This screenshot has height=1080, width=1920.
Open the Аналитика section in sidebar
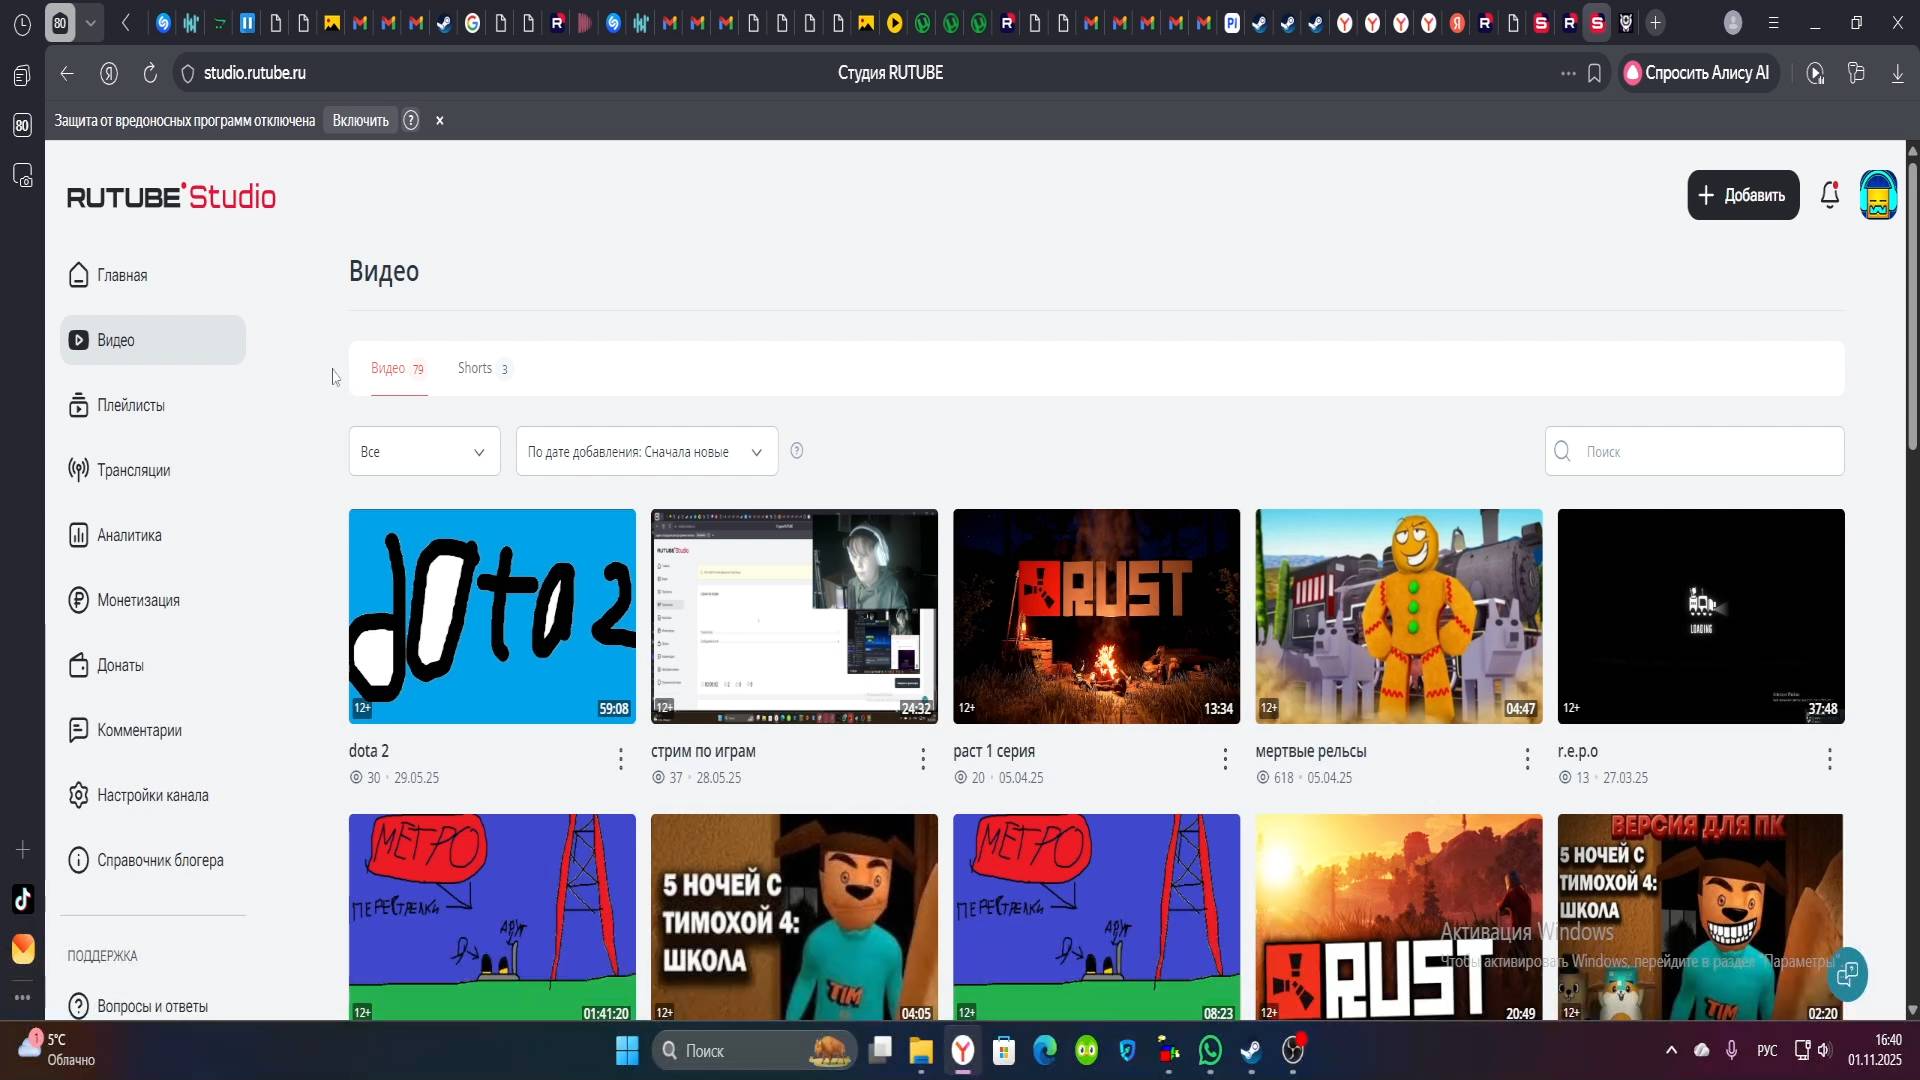pyautogui.click(x=129, y=535)
